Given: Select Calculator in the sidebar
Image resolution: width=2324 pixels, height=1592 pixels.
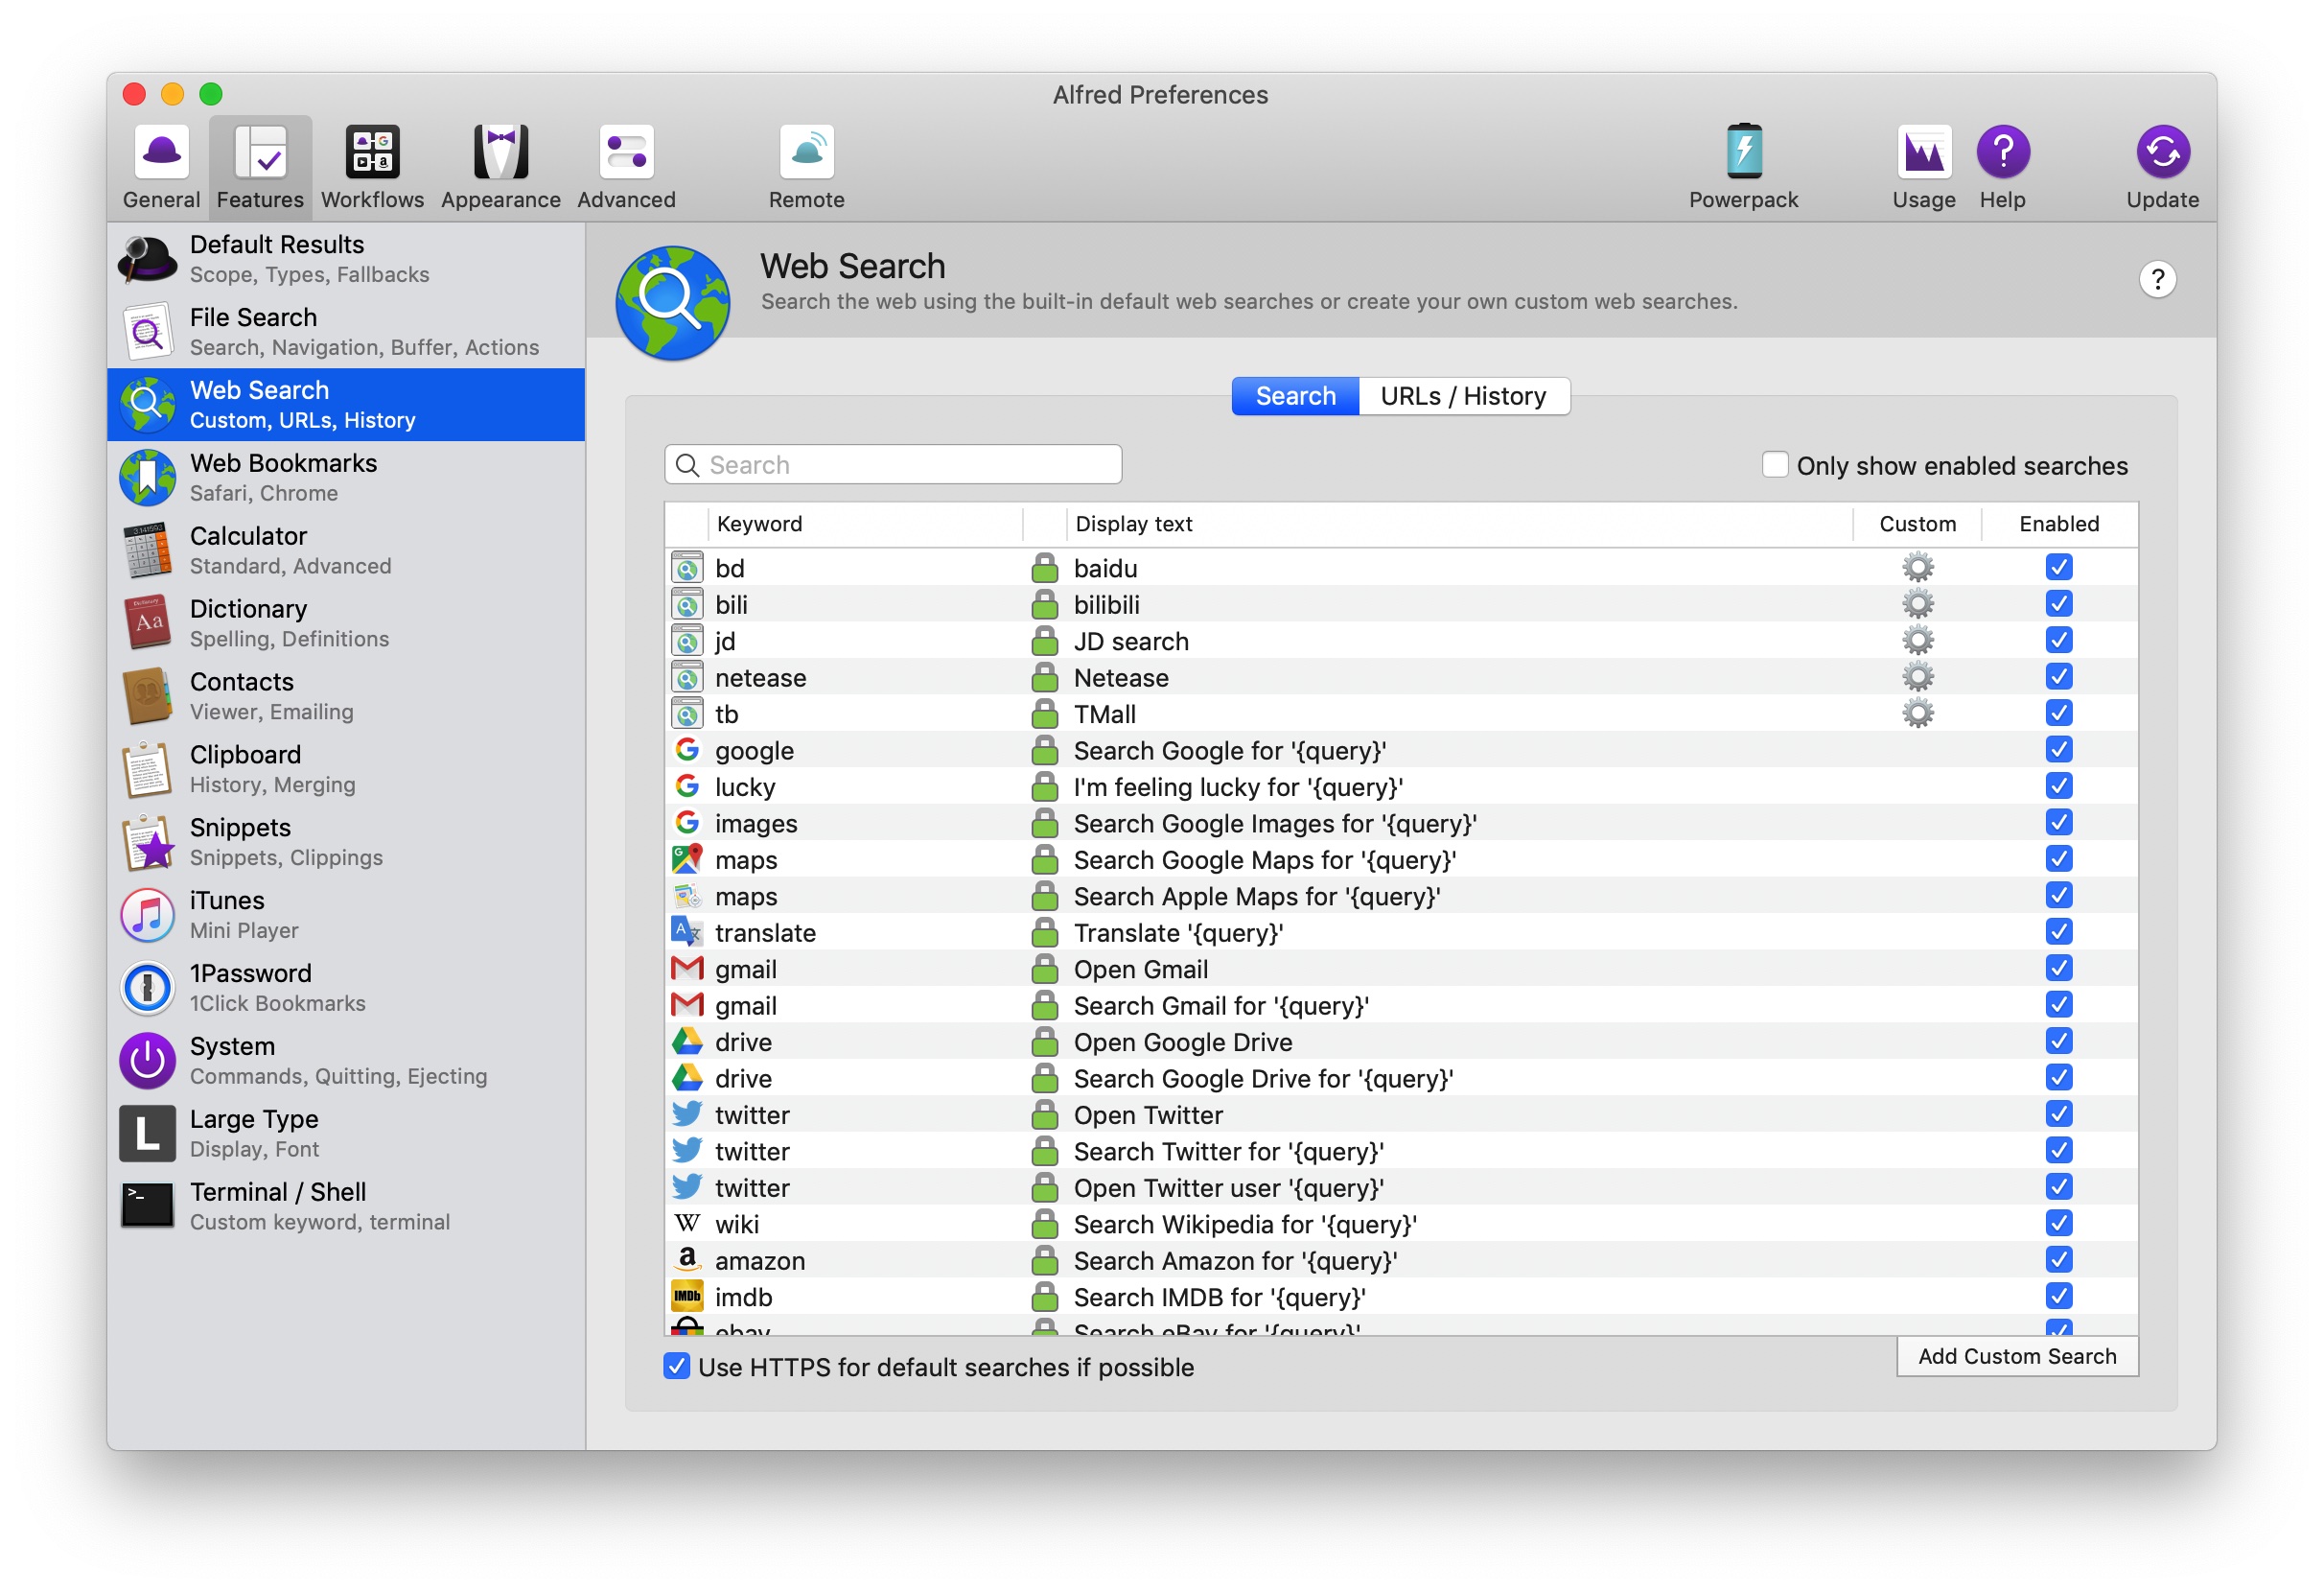Looking at the screenshot, I should [x=346, y=551].
